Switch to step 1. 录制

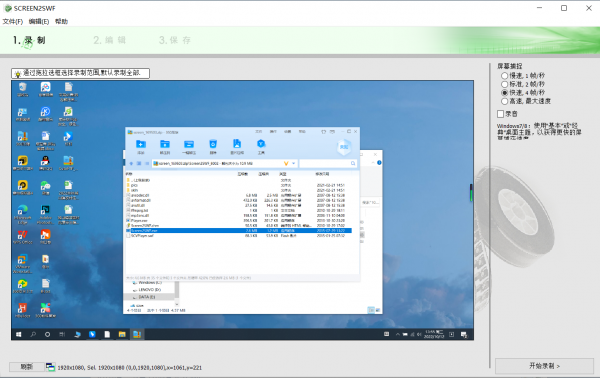pos(29,40)
